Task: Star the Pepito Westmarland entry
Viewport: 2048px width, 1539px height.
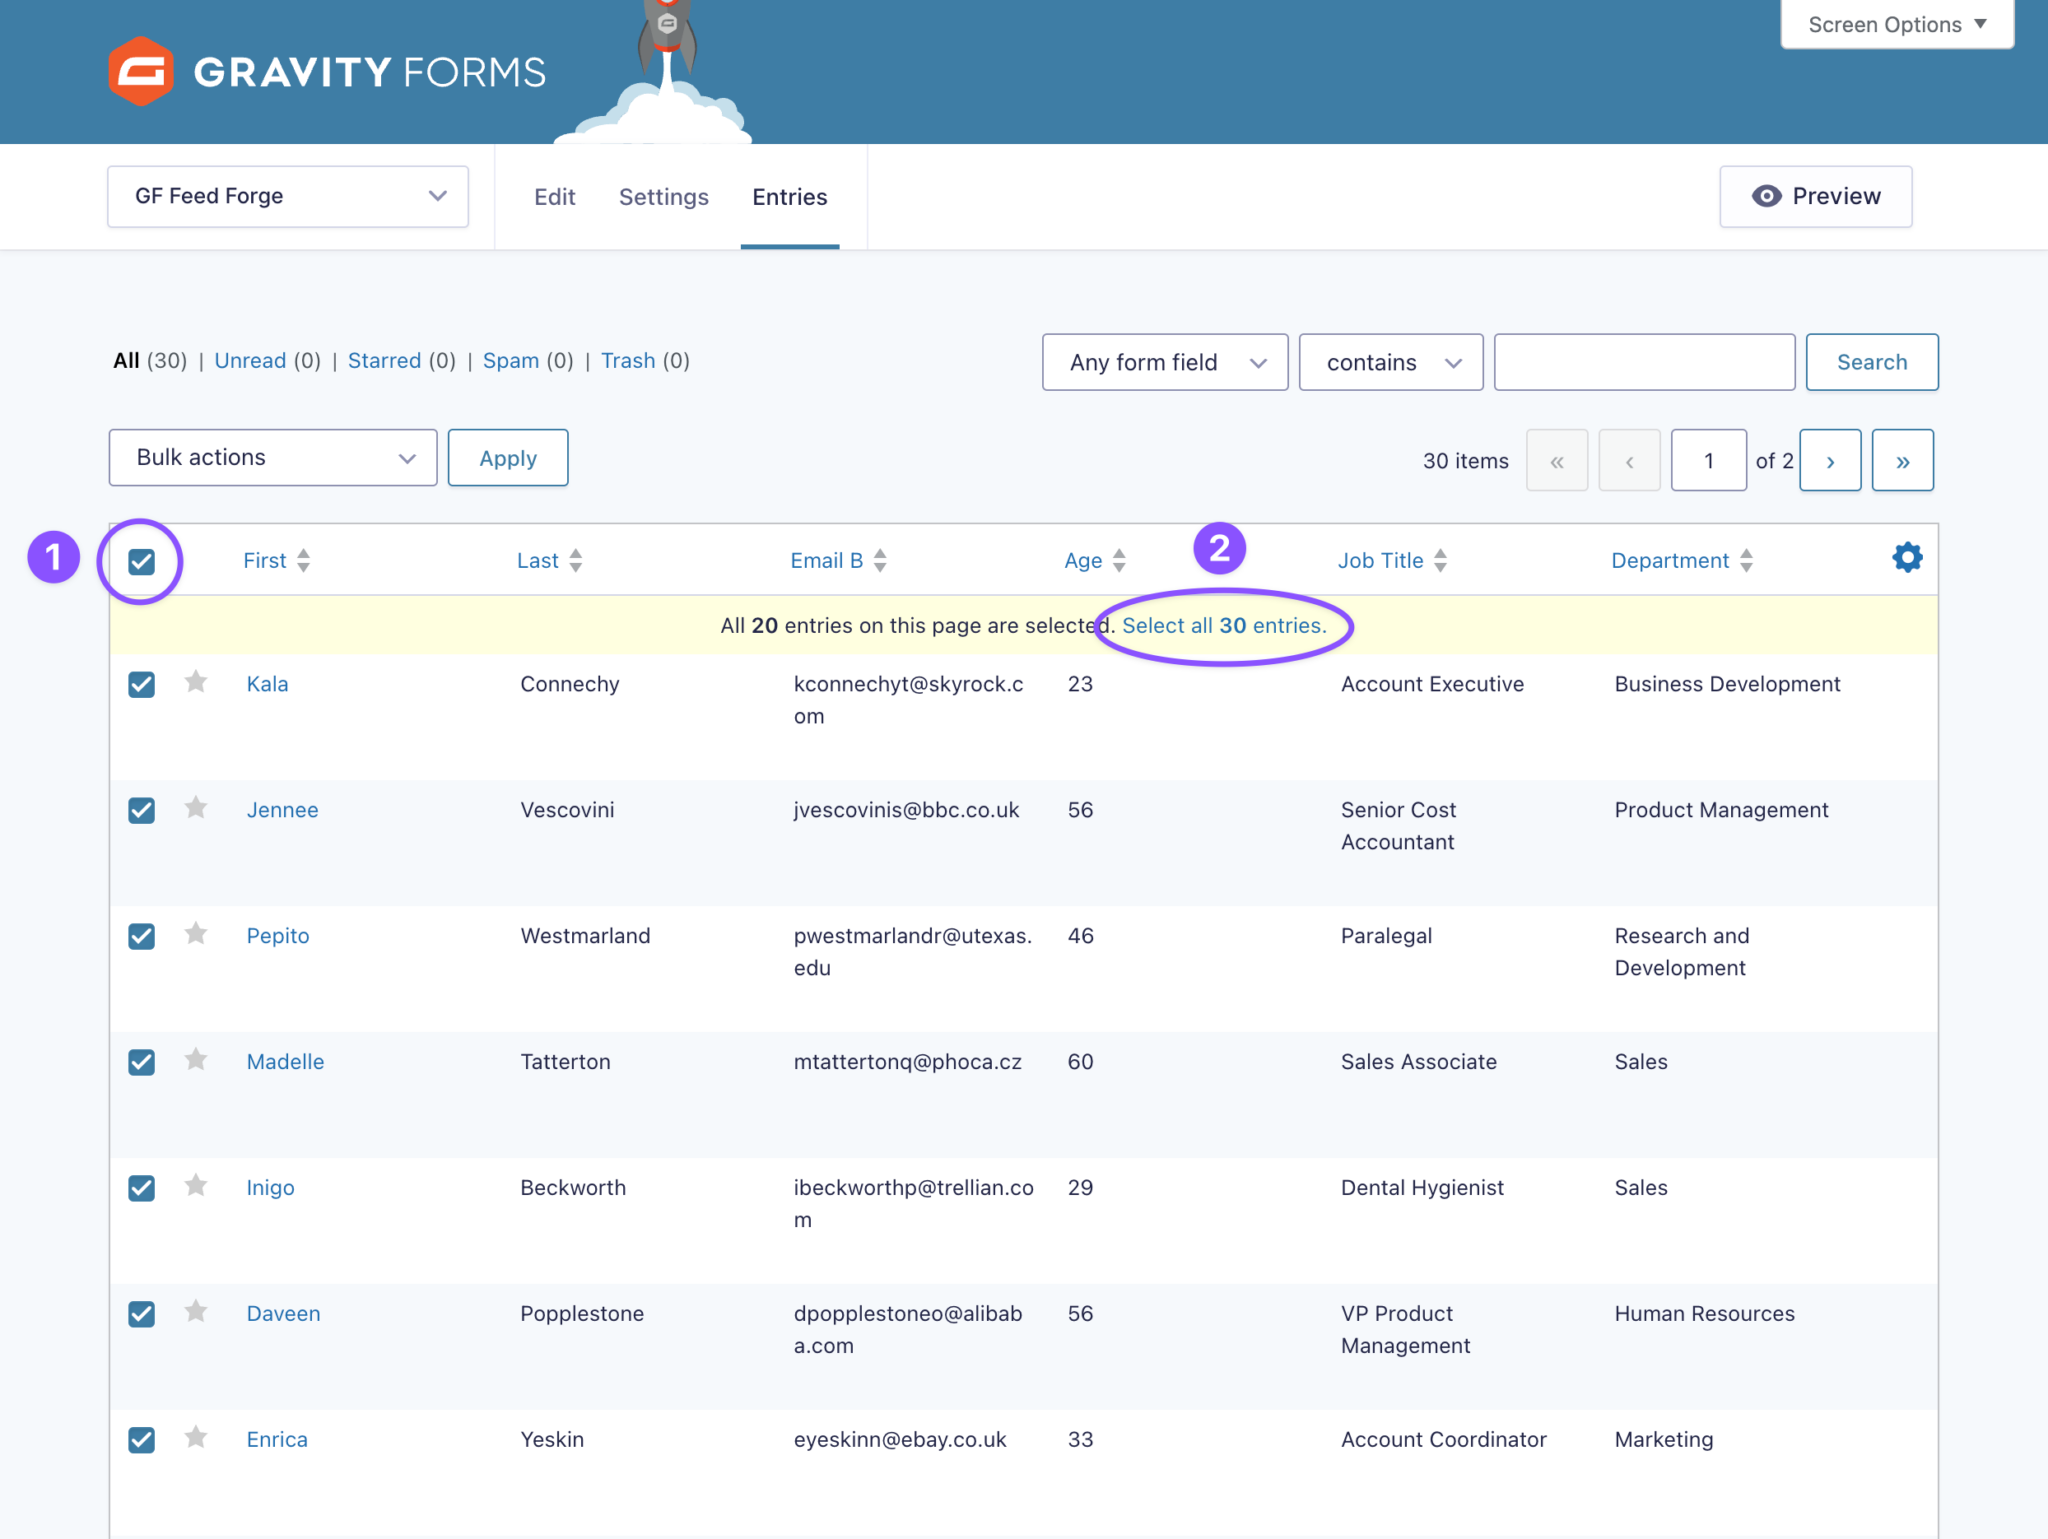Action: click(196, 934)
